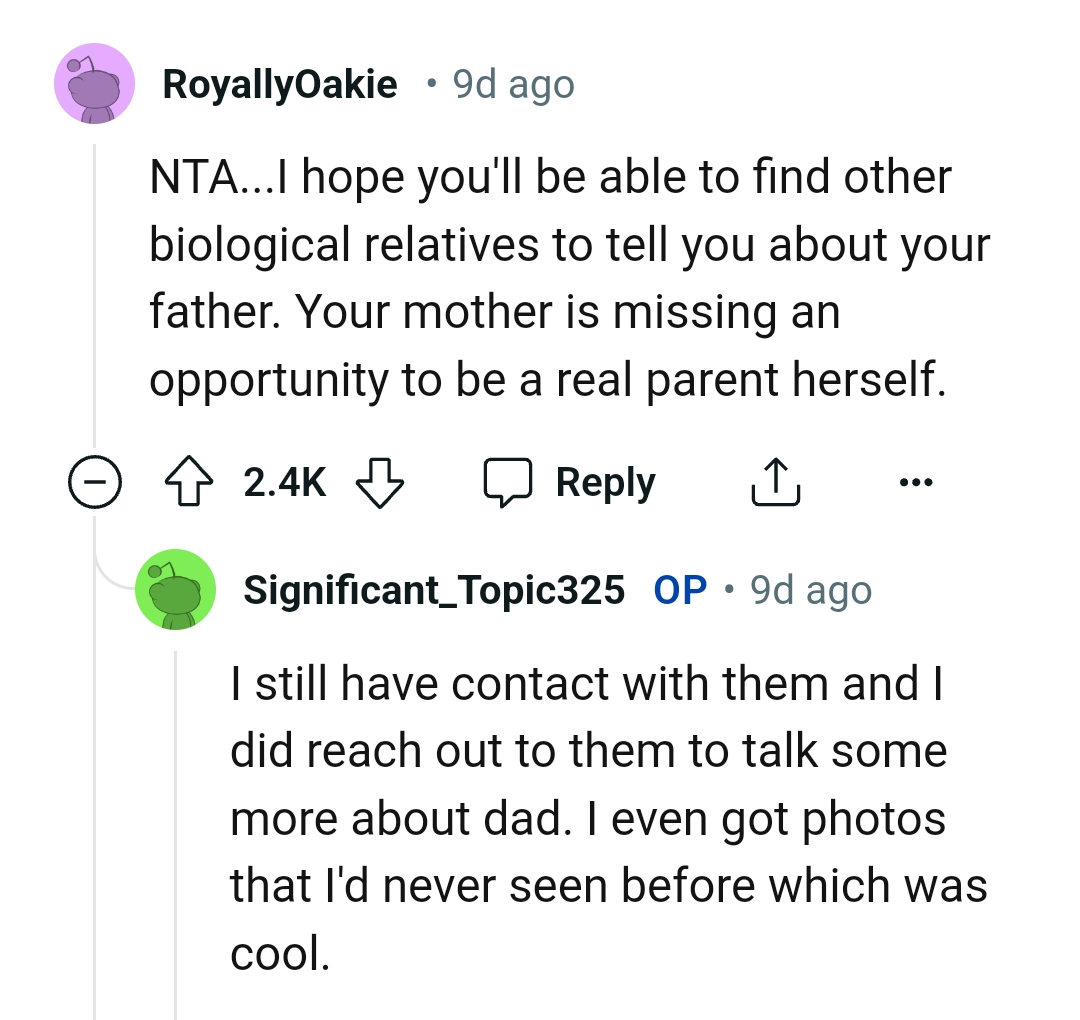
Task: Upvote RoyallyOakie's comment
Action: (x=188, y=481)
